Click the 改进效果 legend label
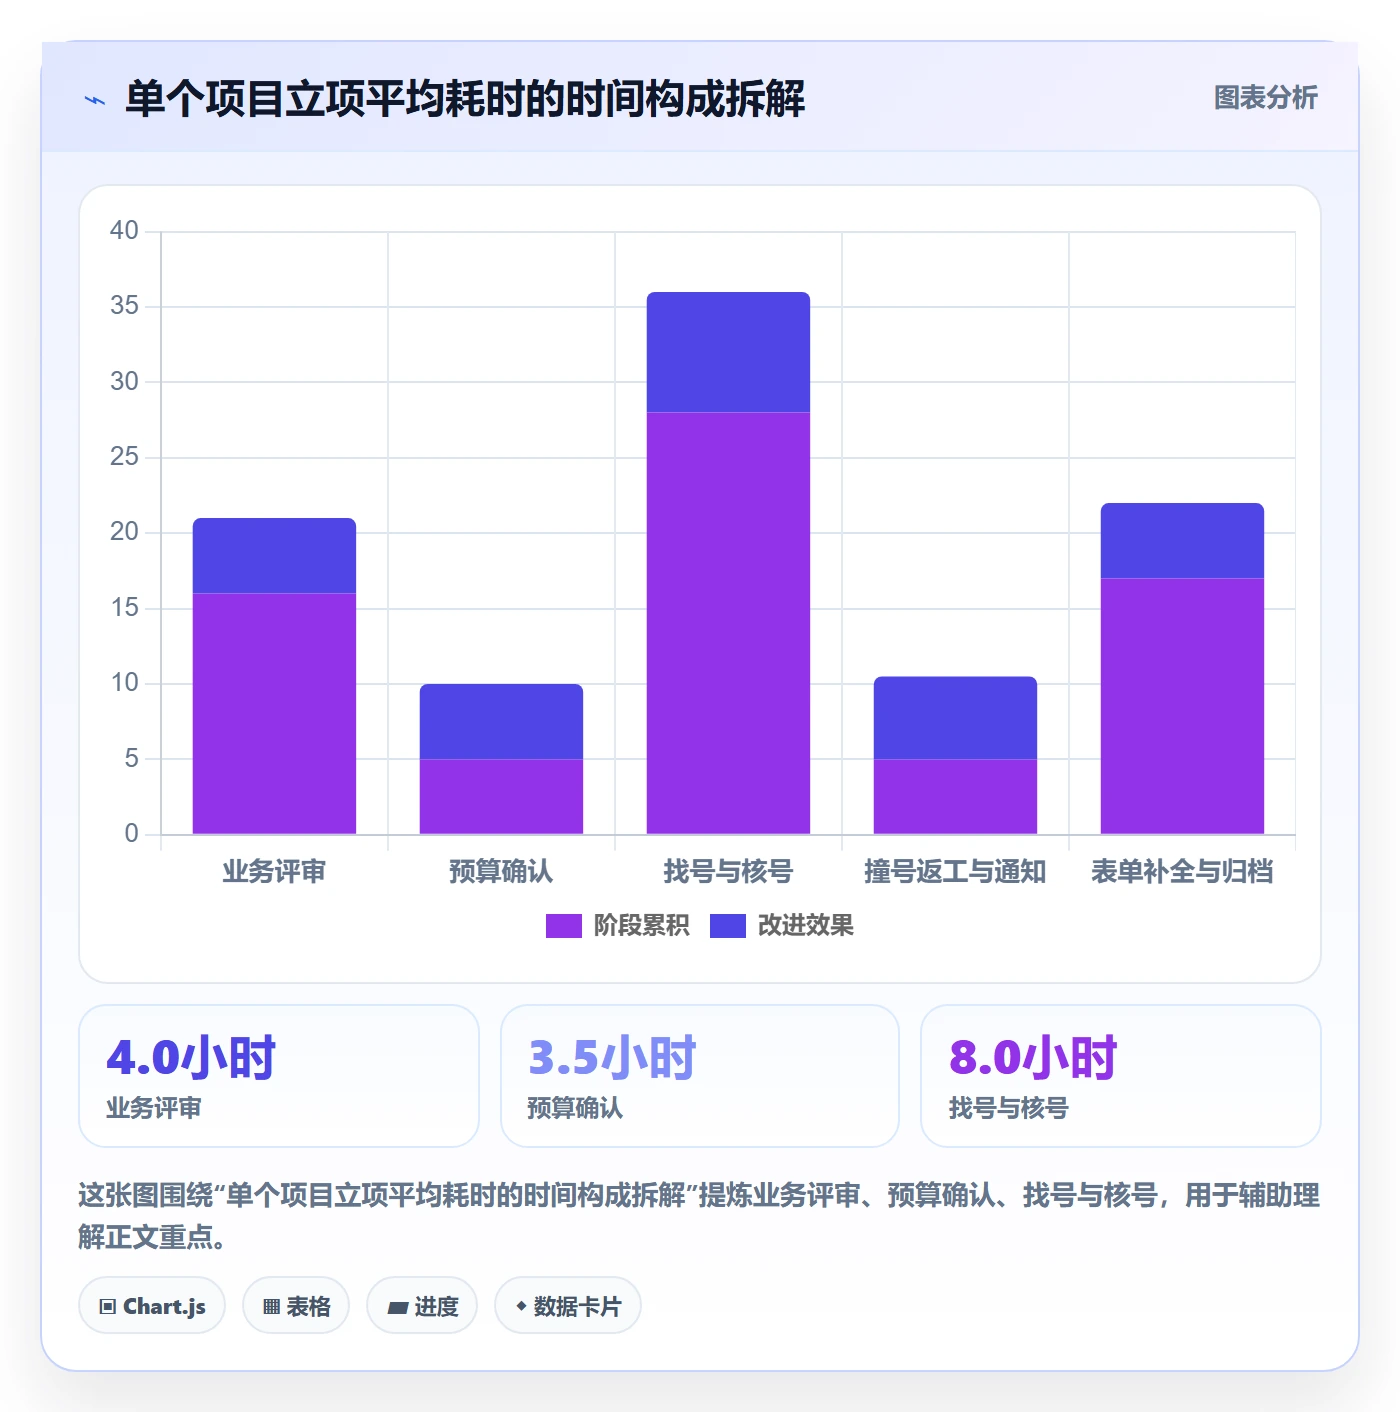Image resolution: width=1400 pixels, height=1412 pixels. click(x=805, y=926)
